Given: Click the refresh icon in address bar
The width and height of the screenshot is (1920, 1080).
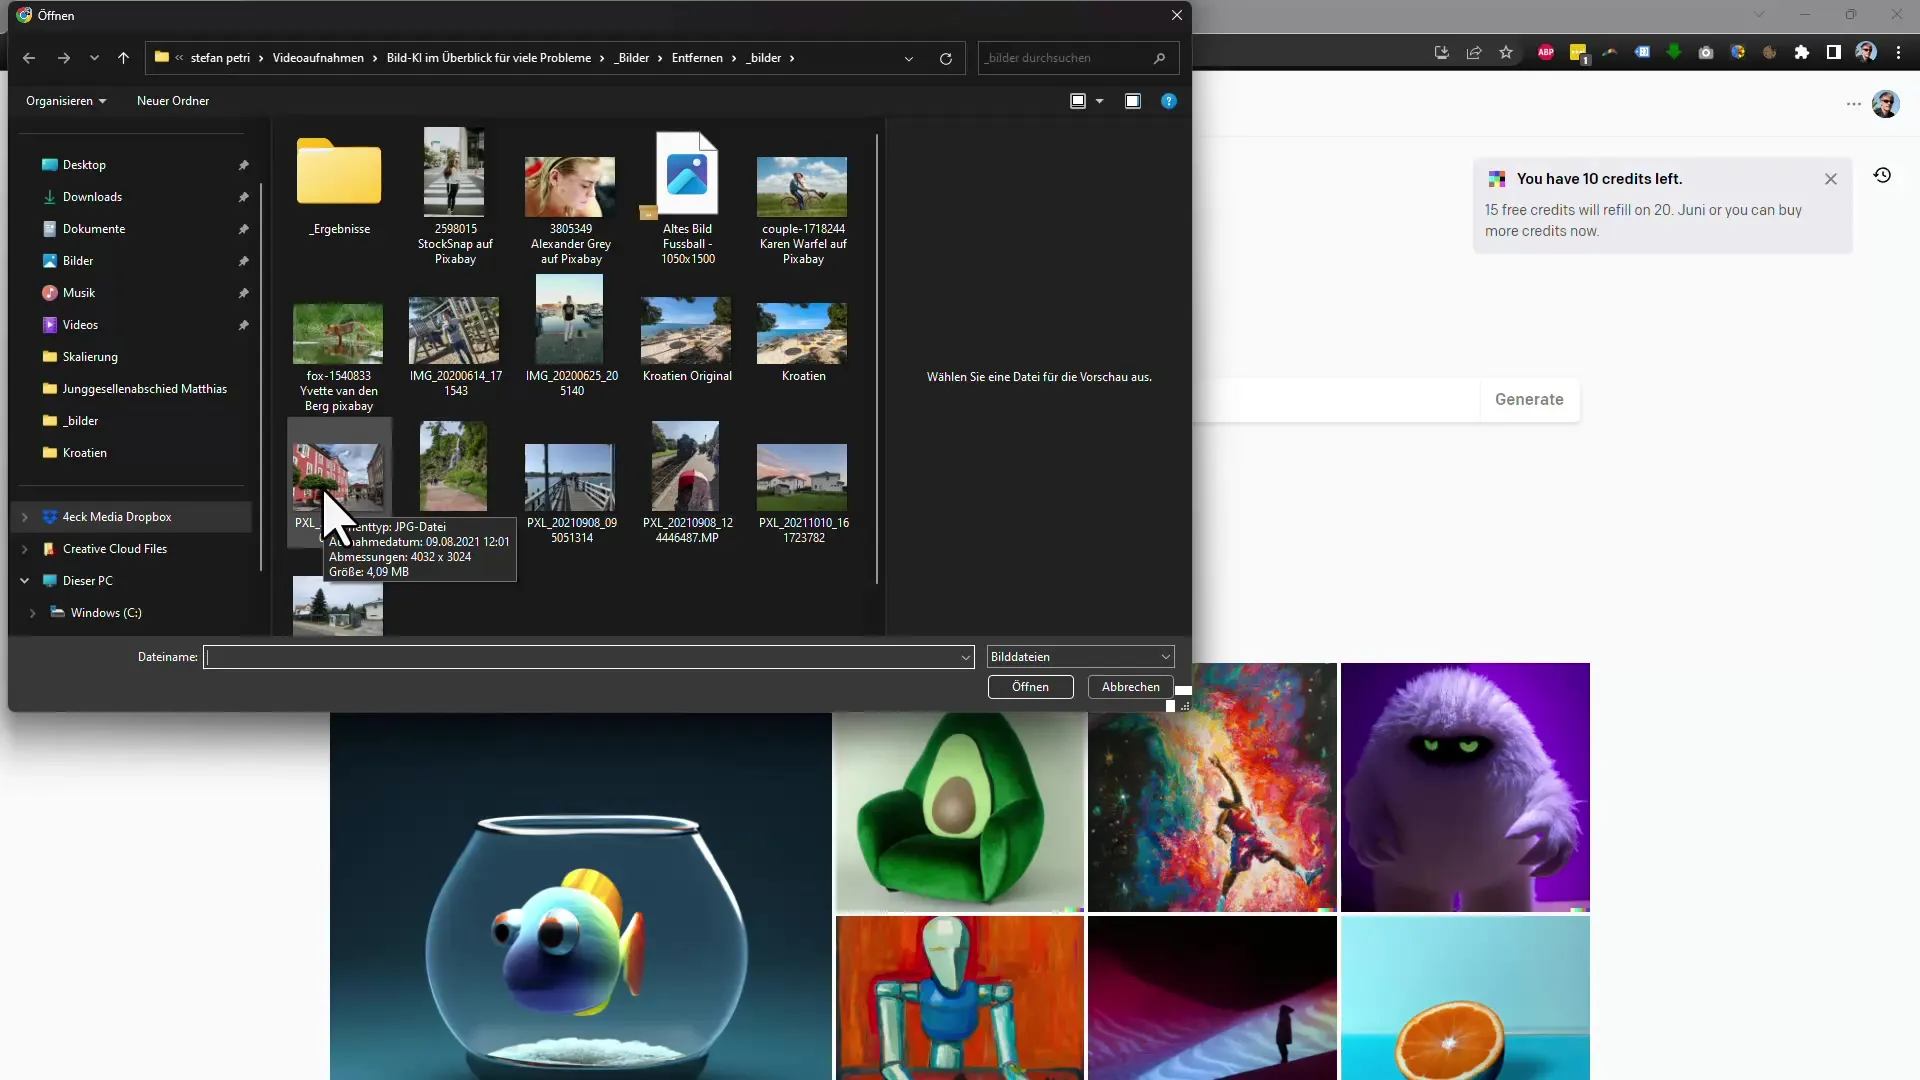Looking at the screenshot, I should (x=947, y=57).
